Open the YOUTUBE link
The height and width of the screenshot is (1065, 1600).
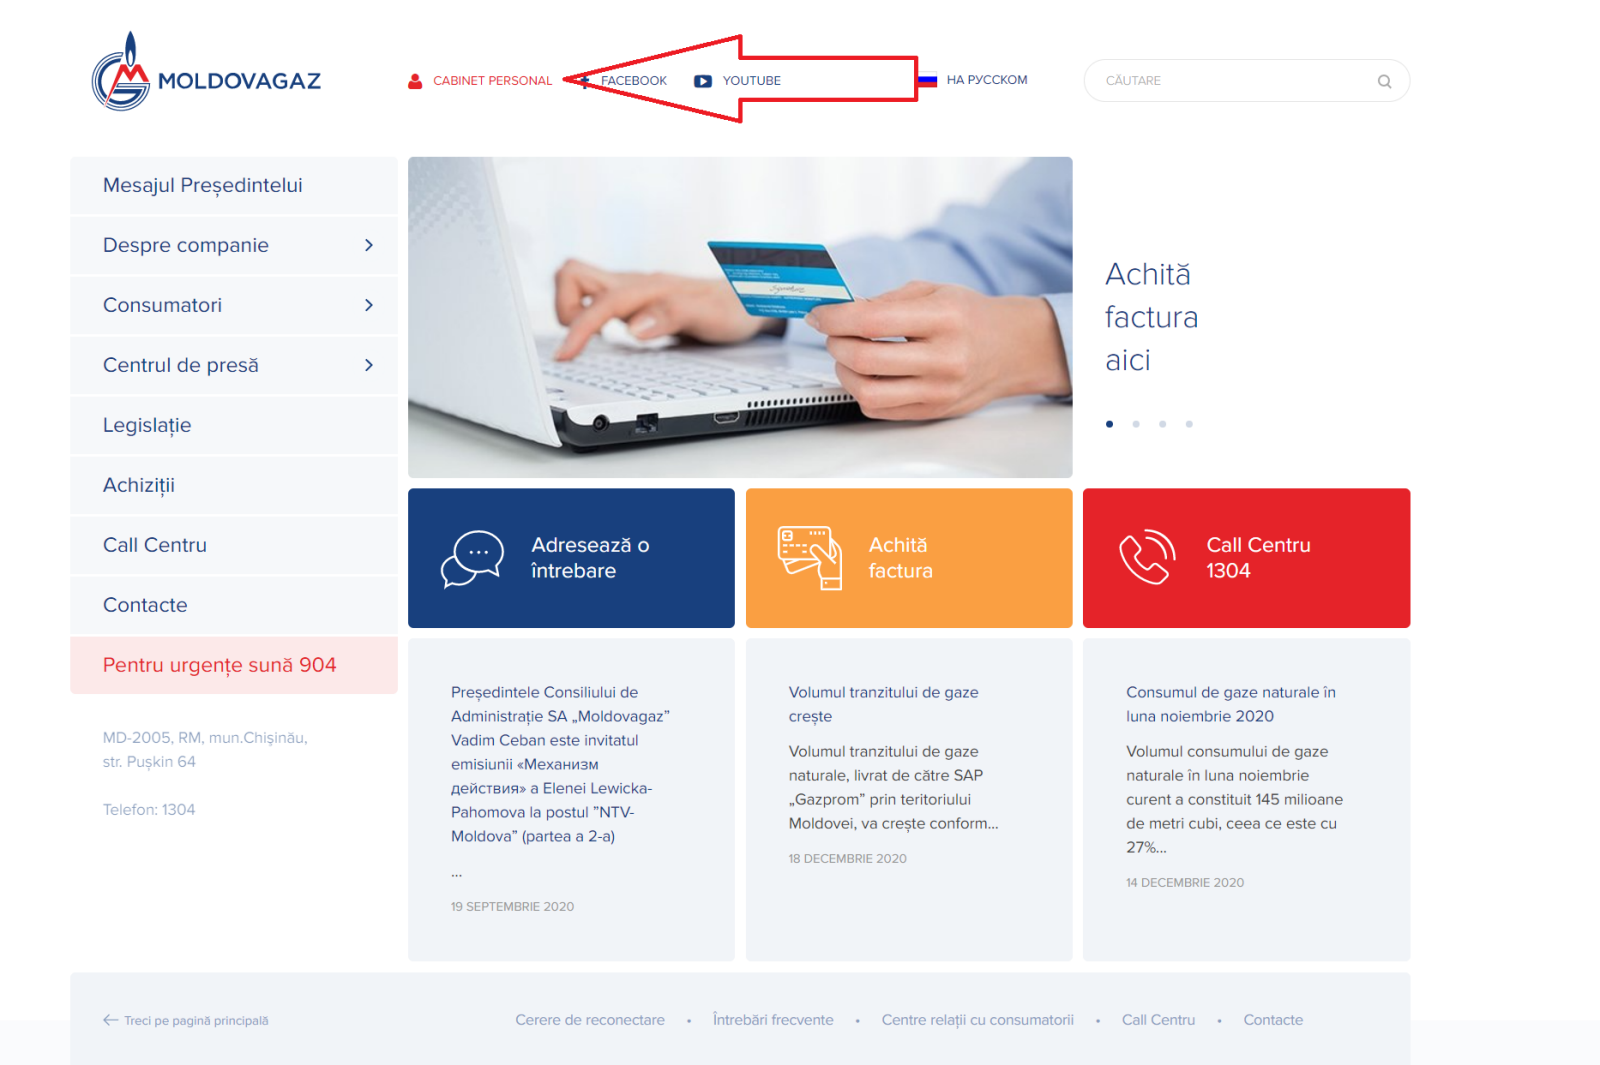pyautogui.click(x=751, y=81)
